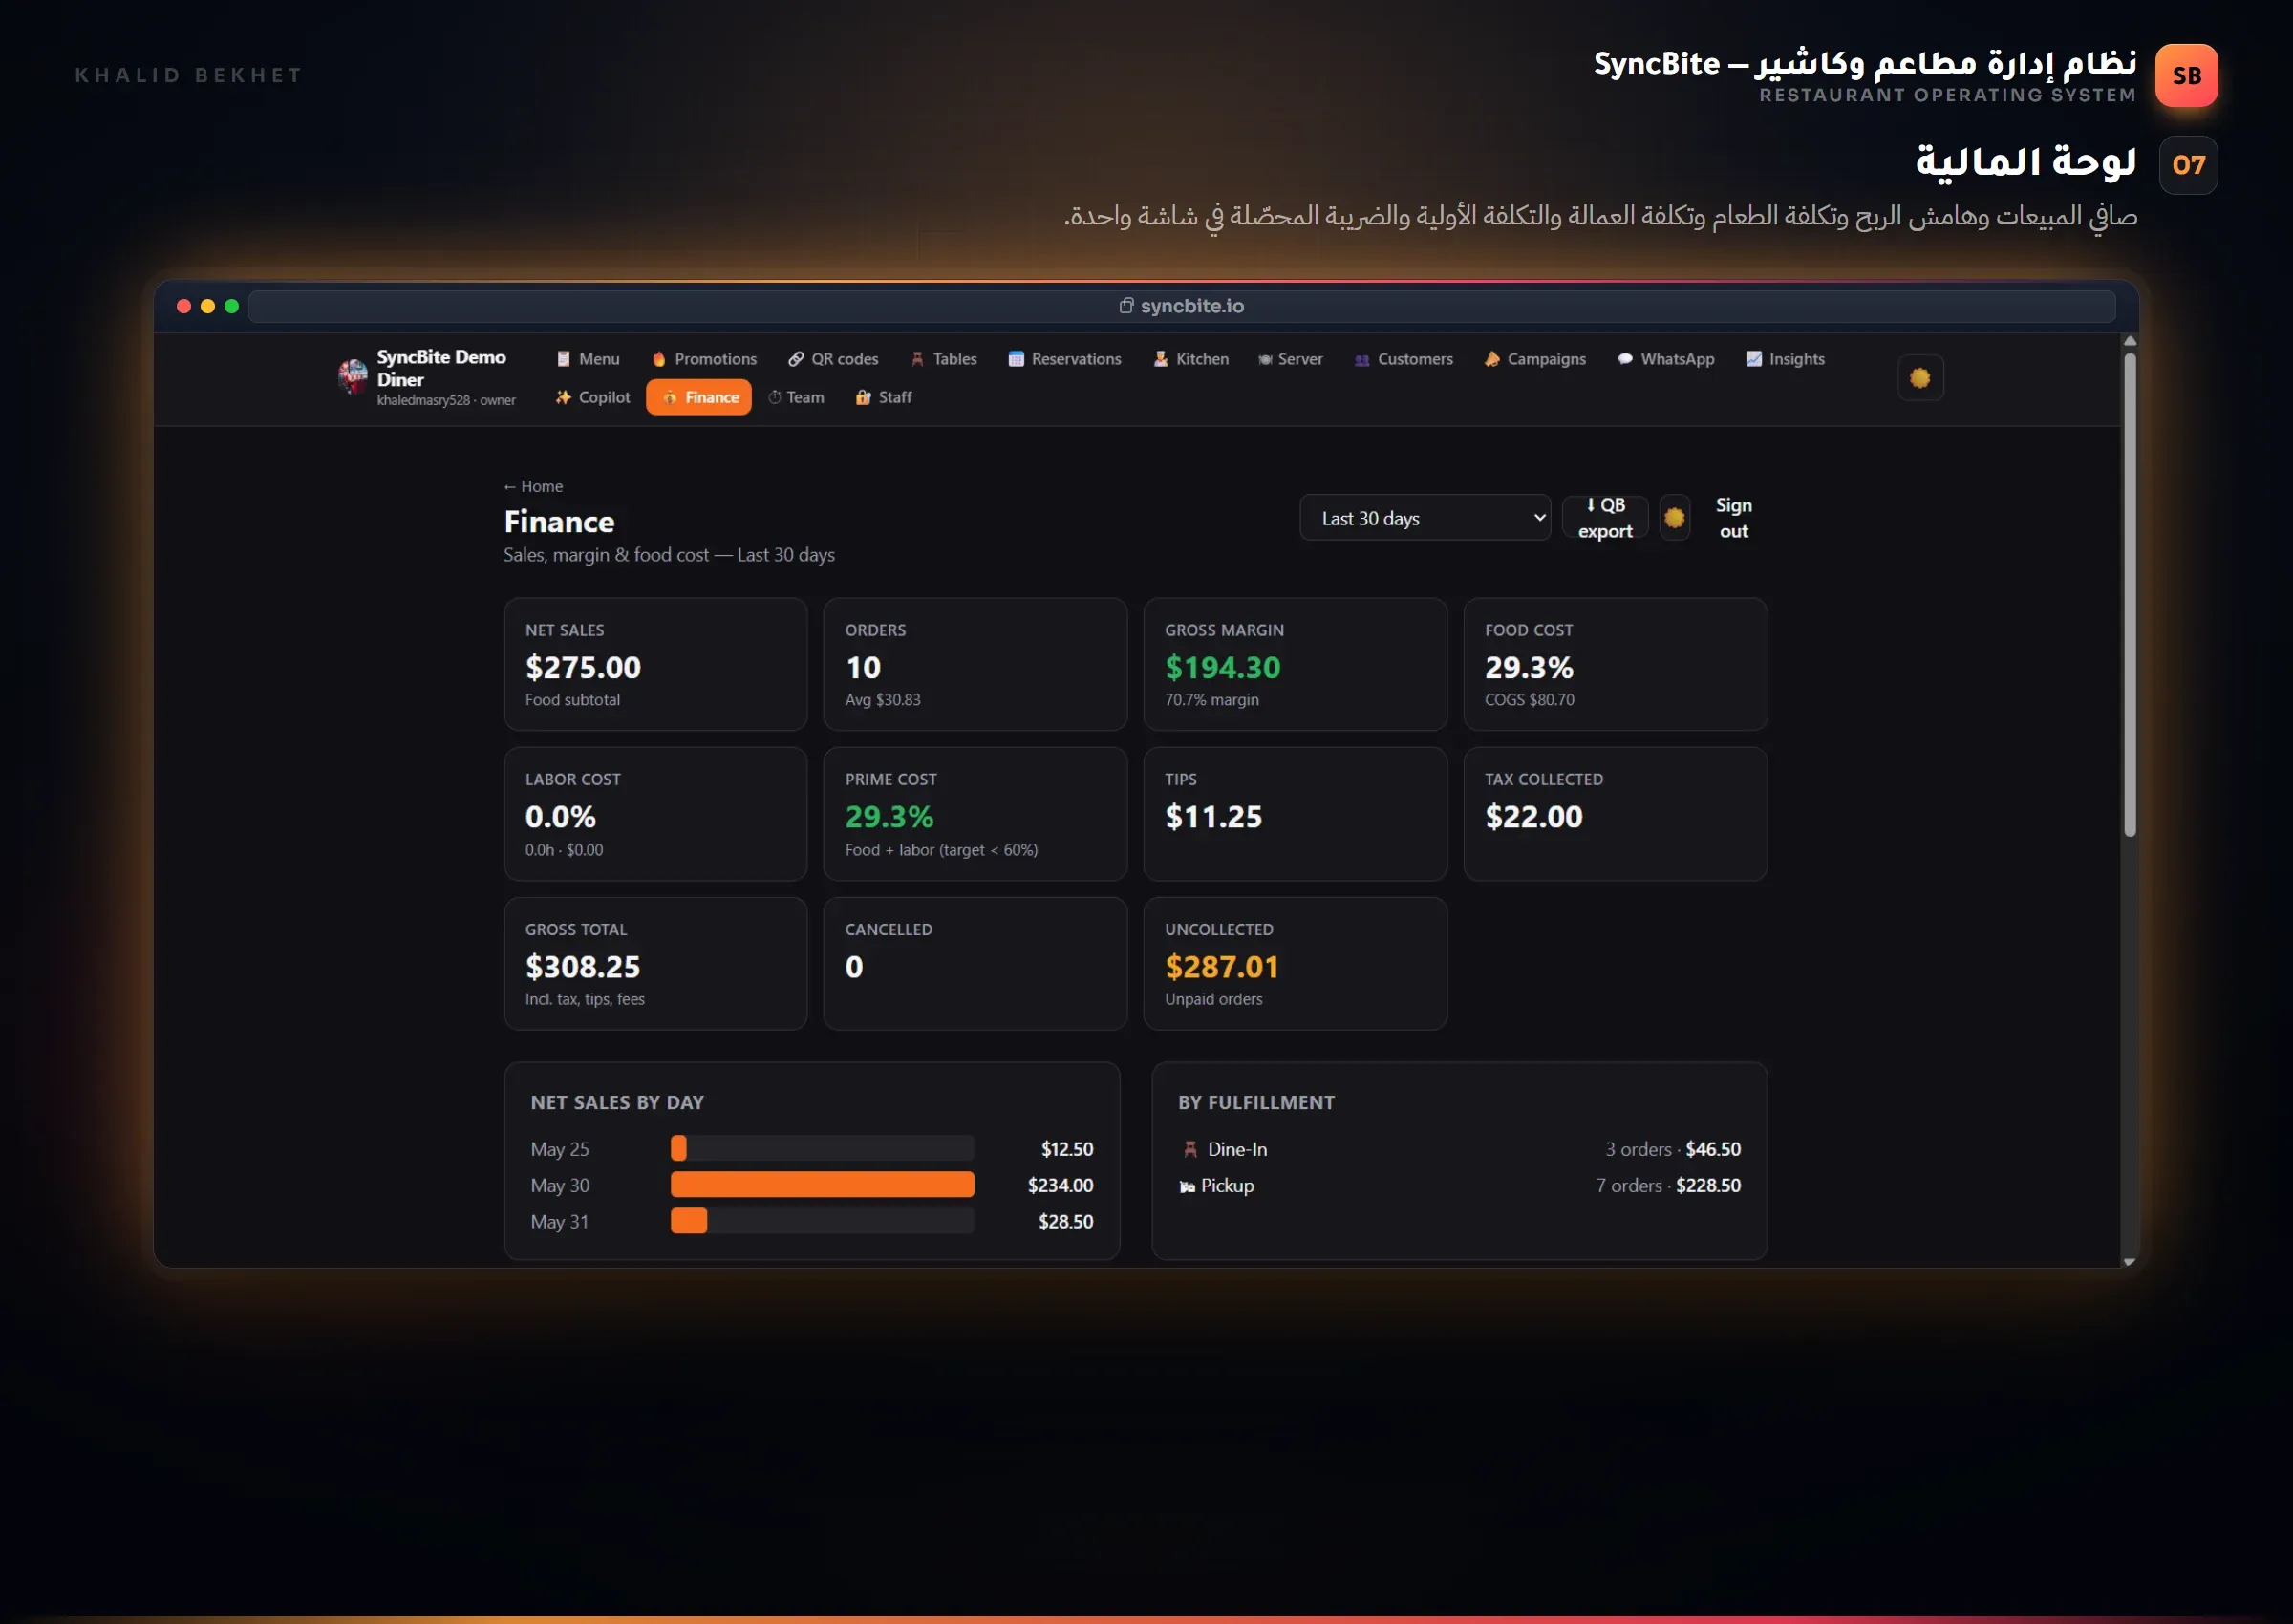Screen dimensions: 2293x1624
Task: Click QB export button
Action: (1605, 518)
